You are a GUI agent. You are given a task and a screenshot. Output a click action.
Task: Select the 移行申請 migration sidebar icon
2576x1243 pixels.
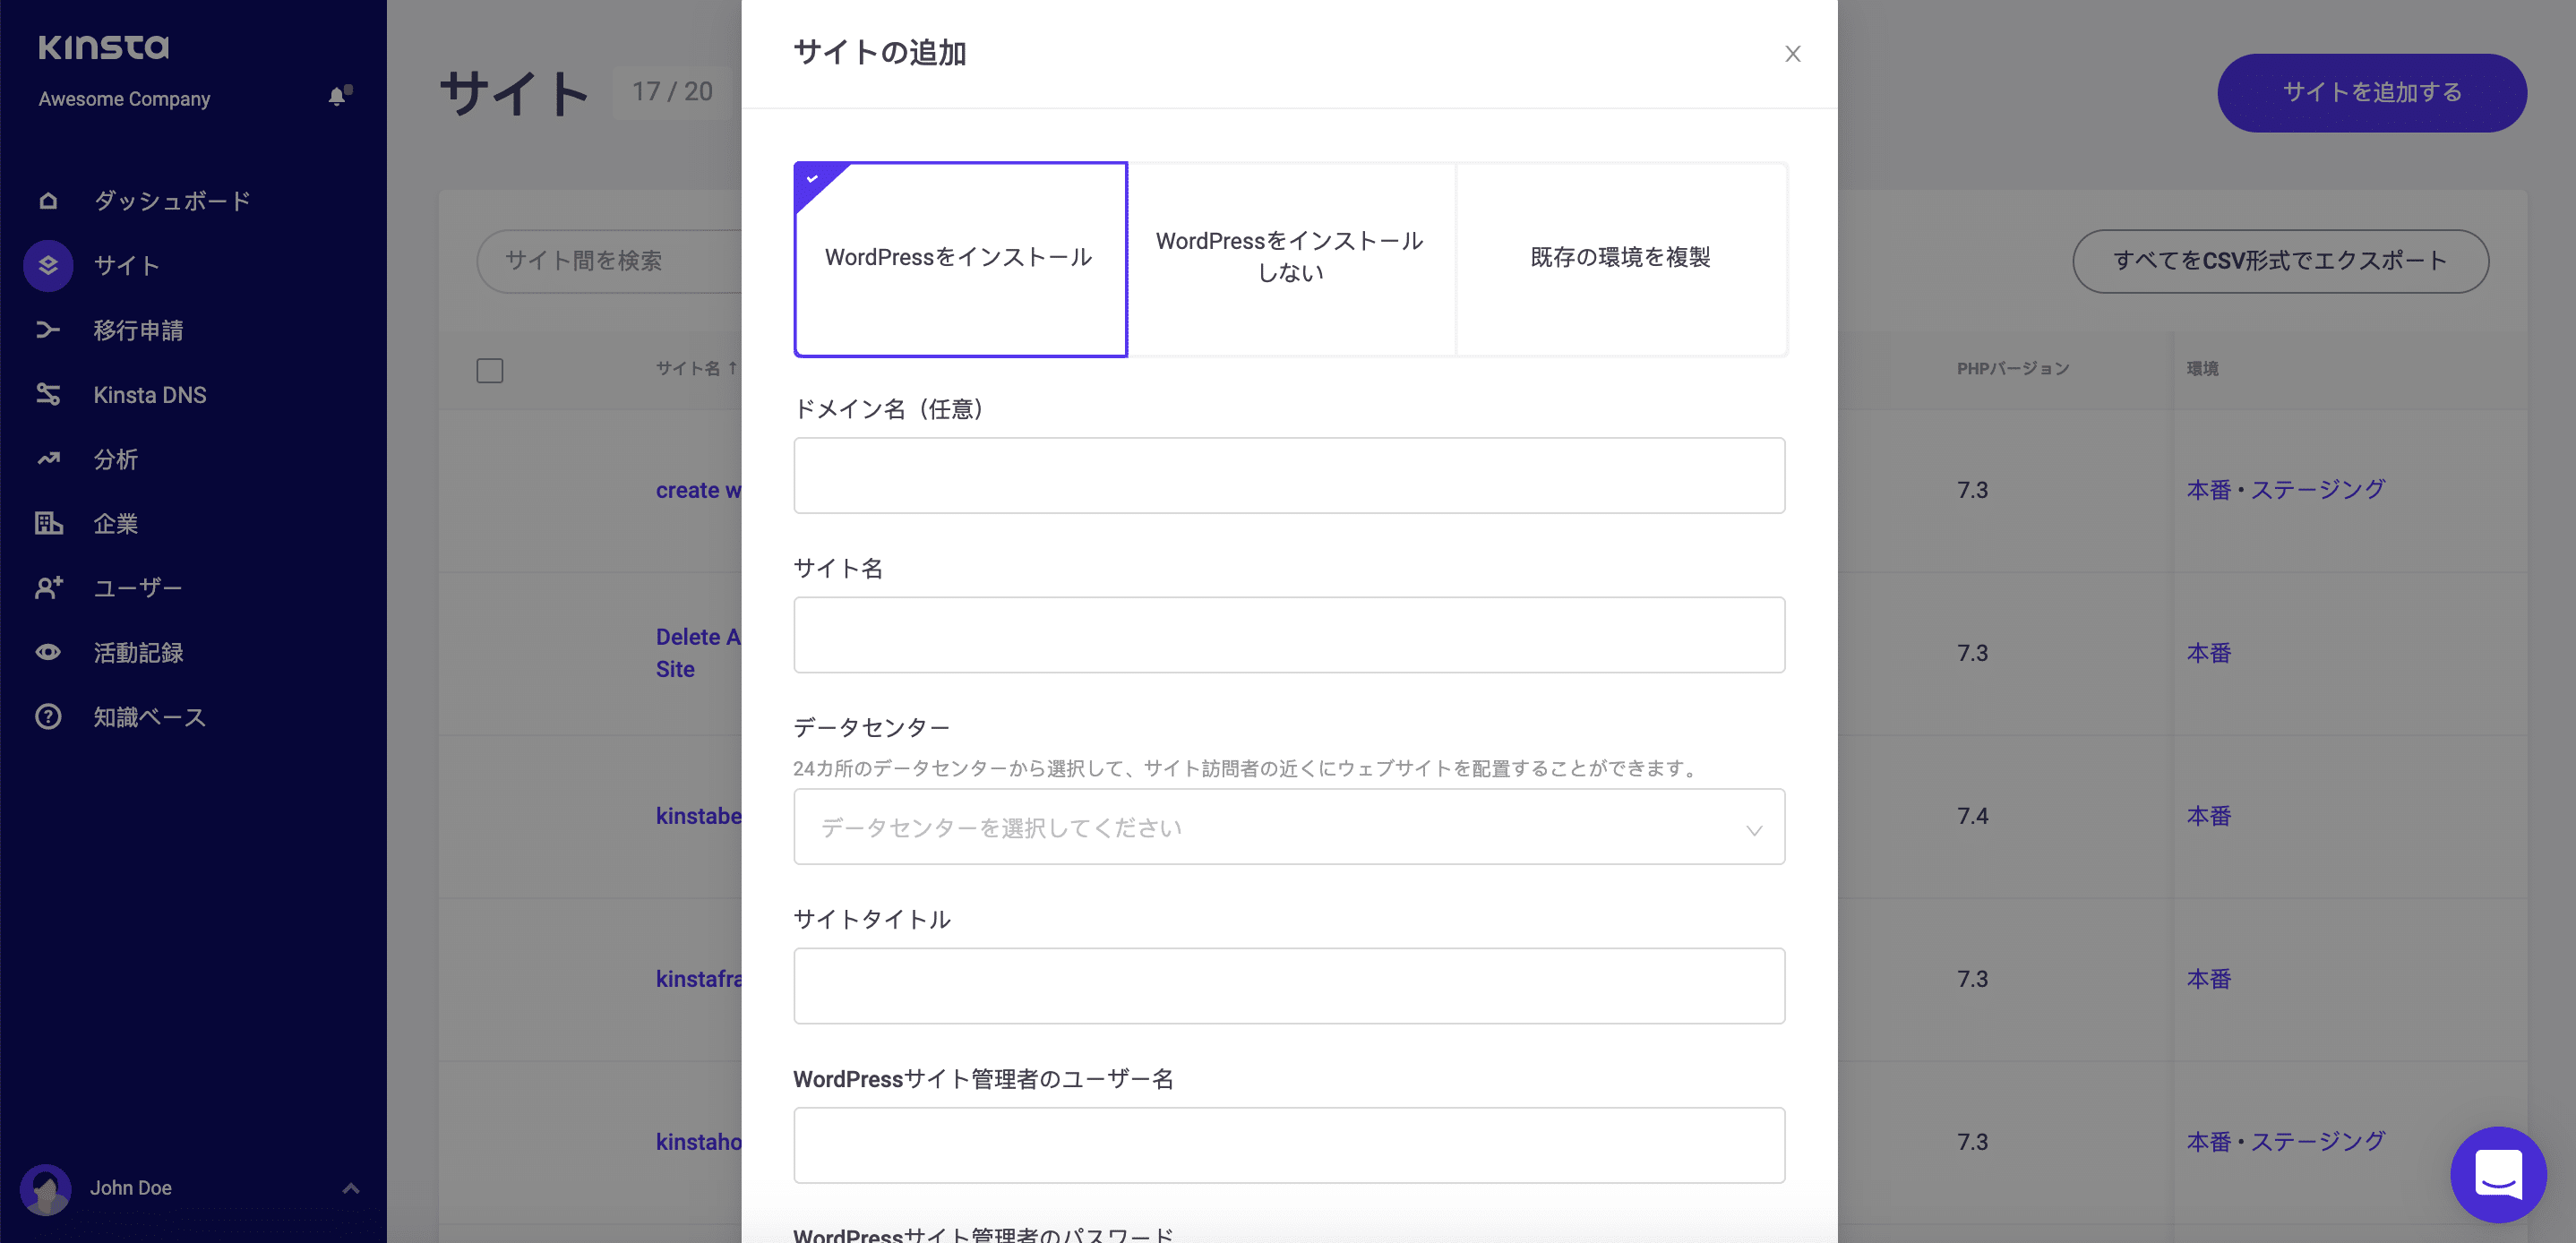[47, 330]
